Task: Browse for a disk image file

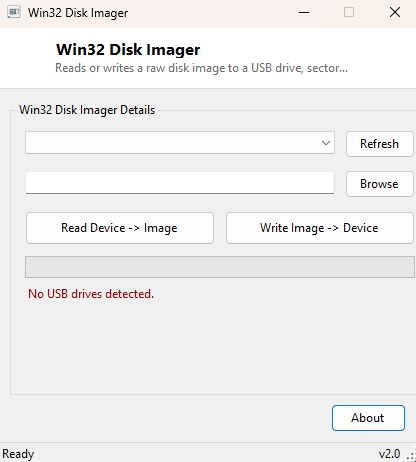Action: (380, 184)
